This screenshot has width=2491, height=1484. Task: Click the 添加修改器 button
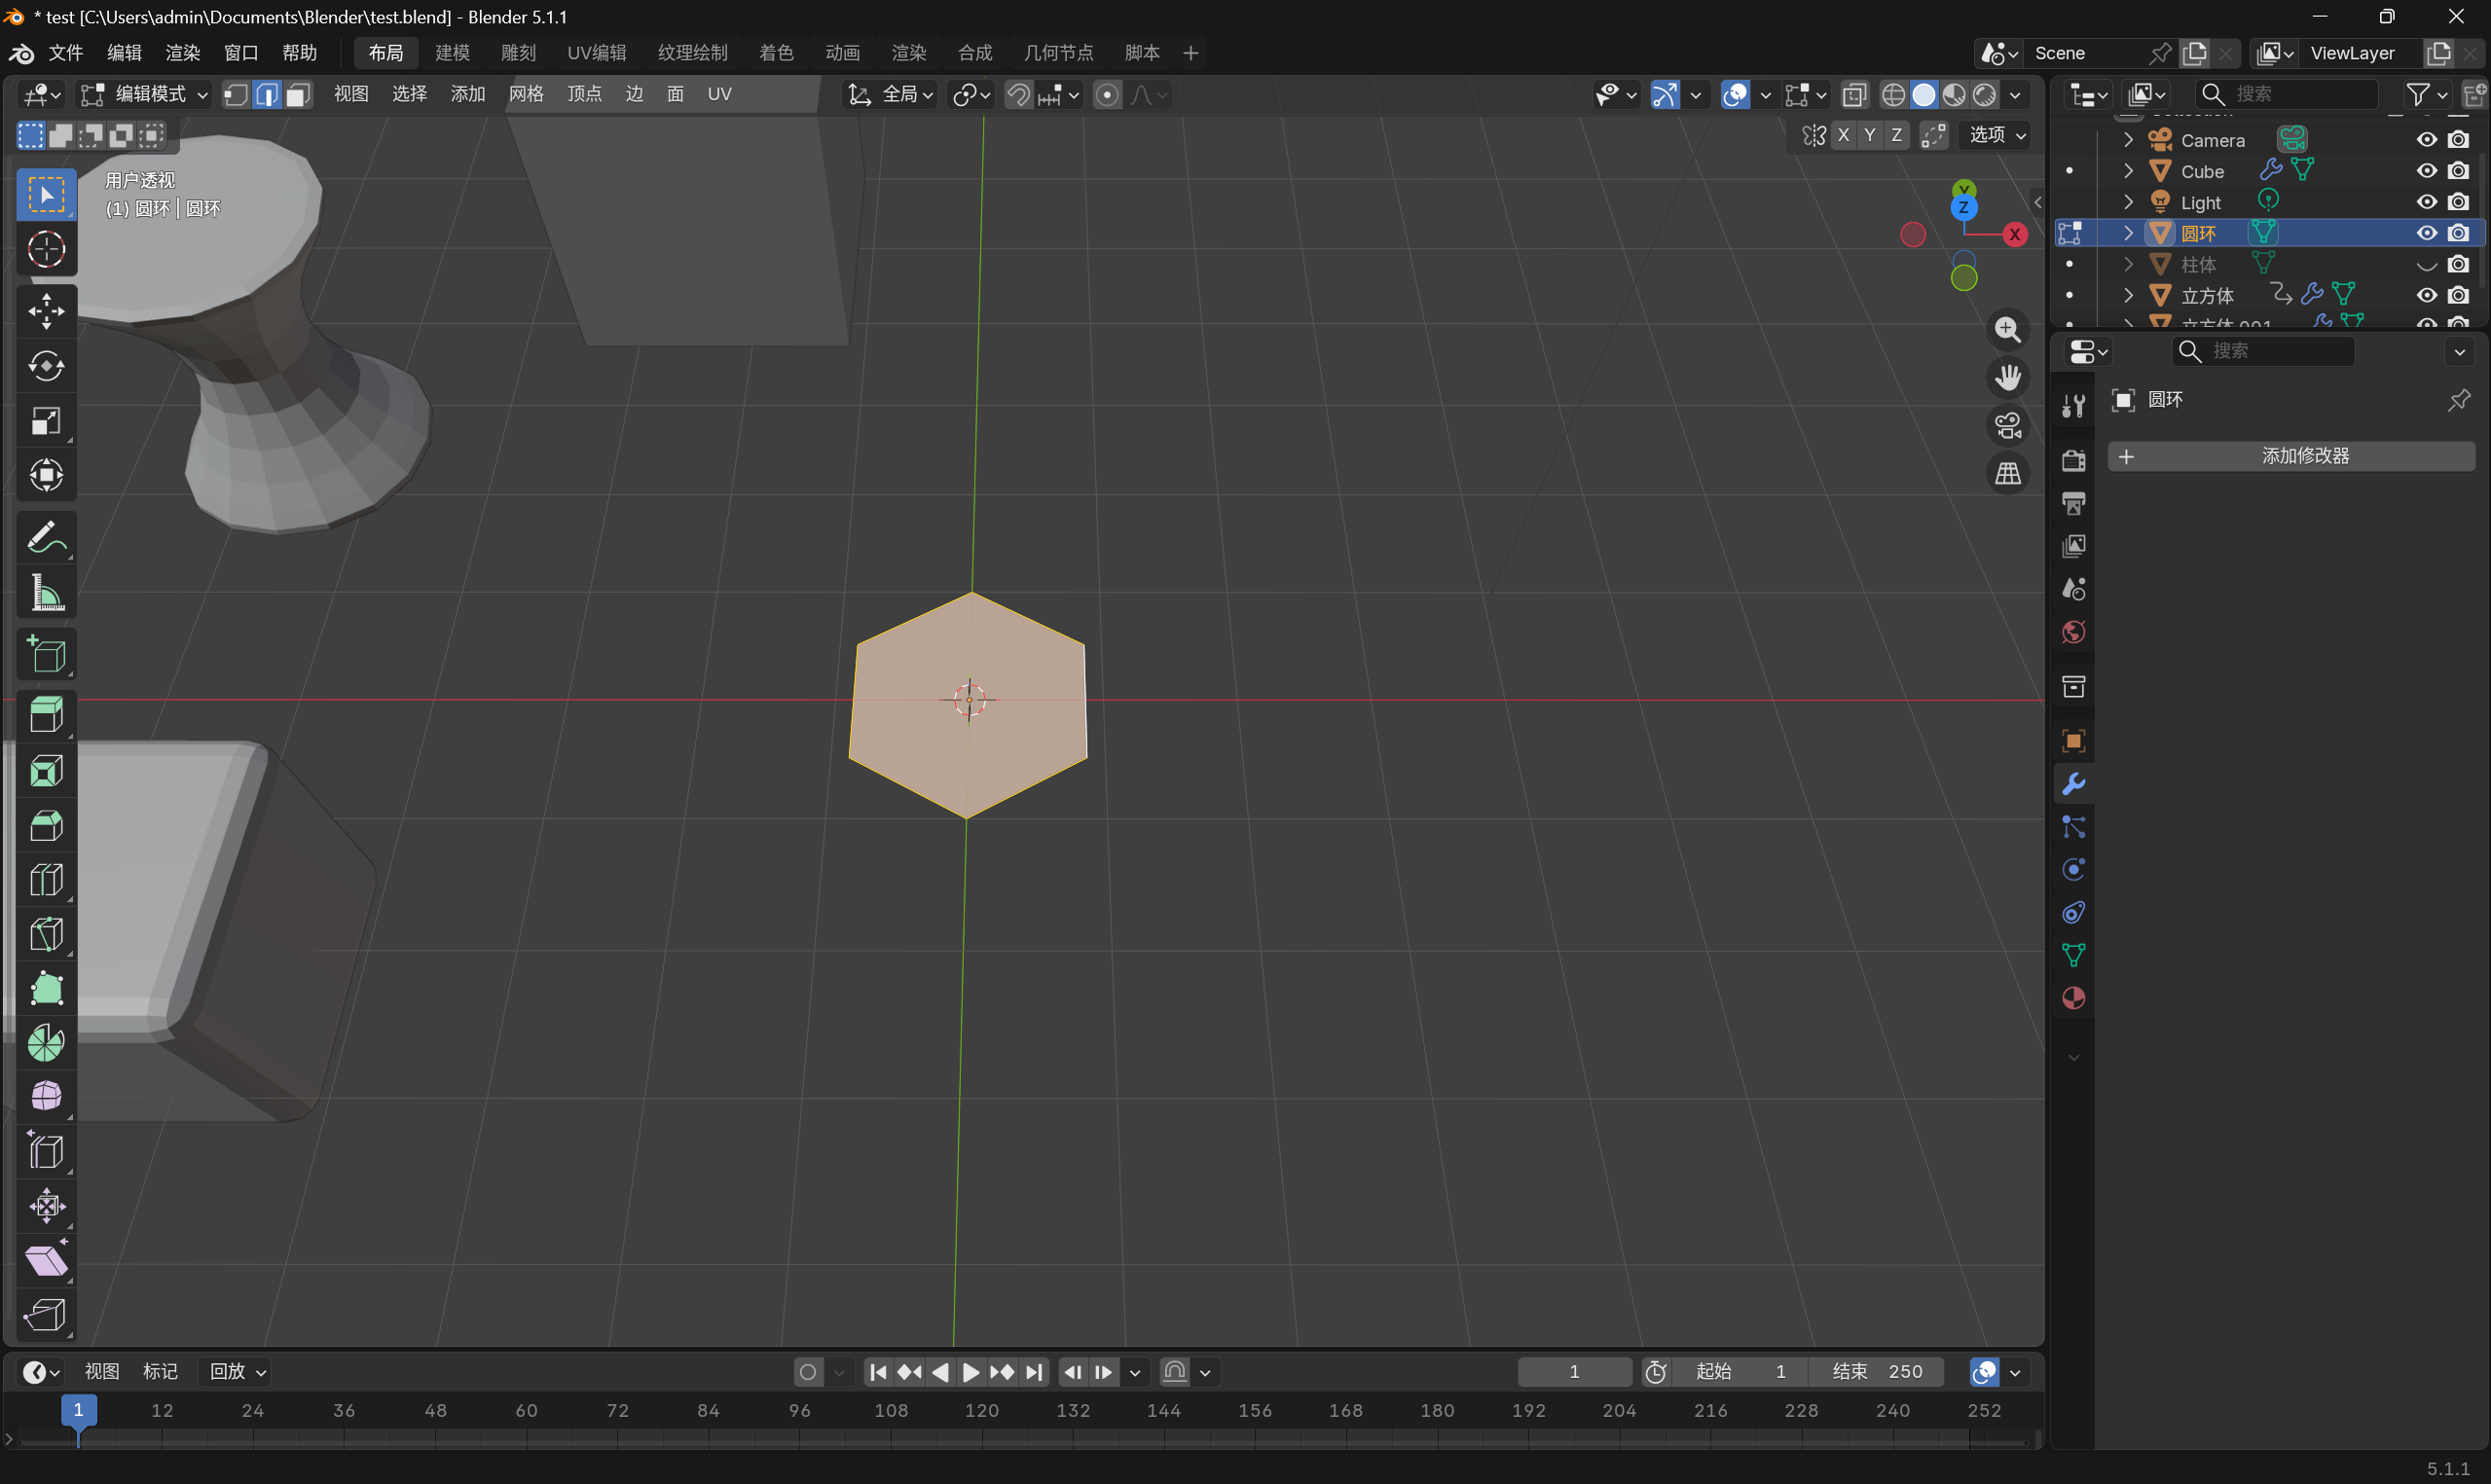2291,456
